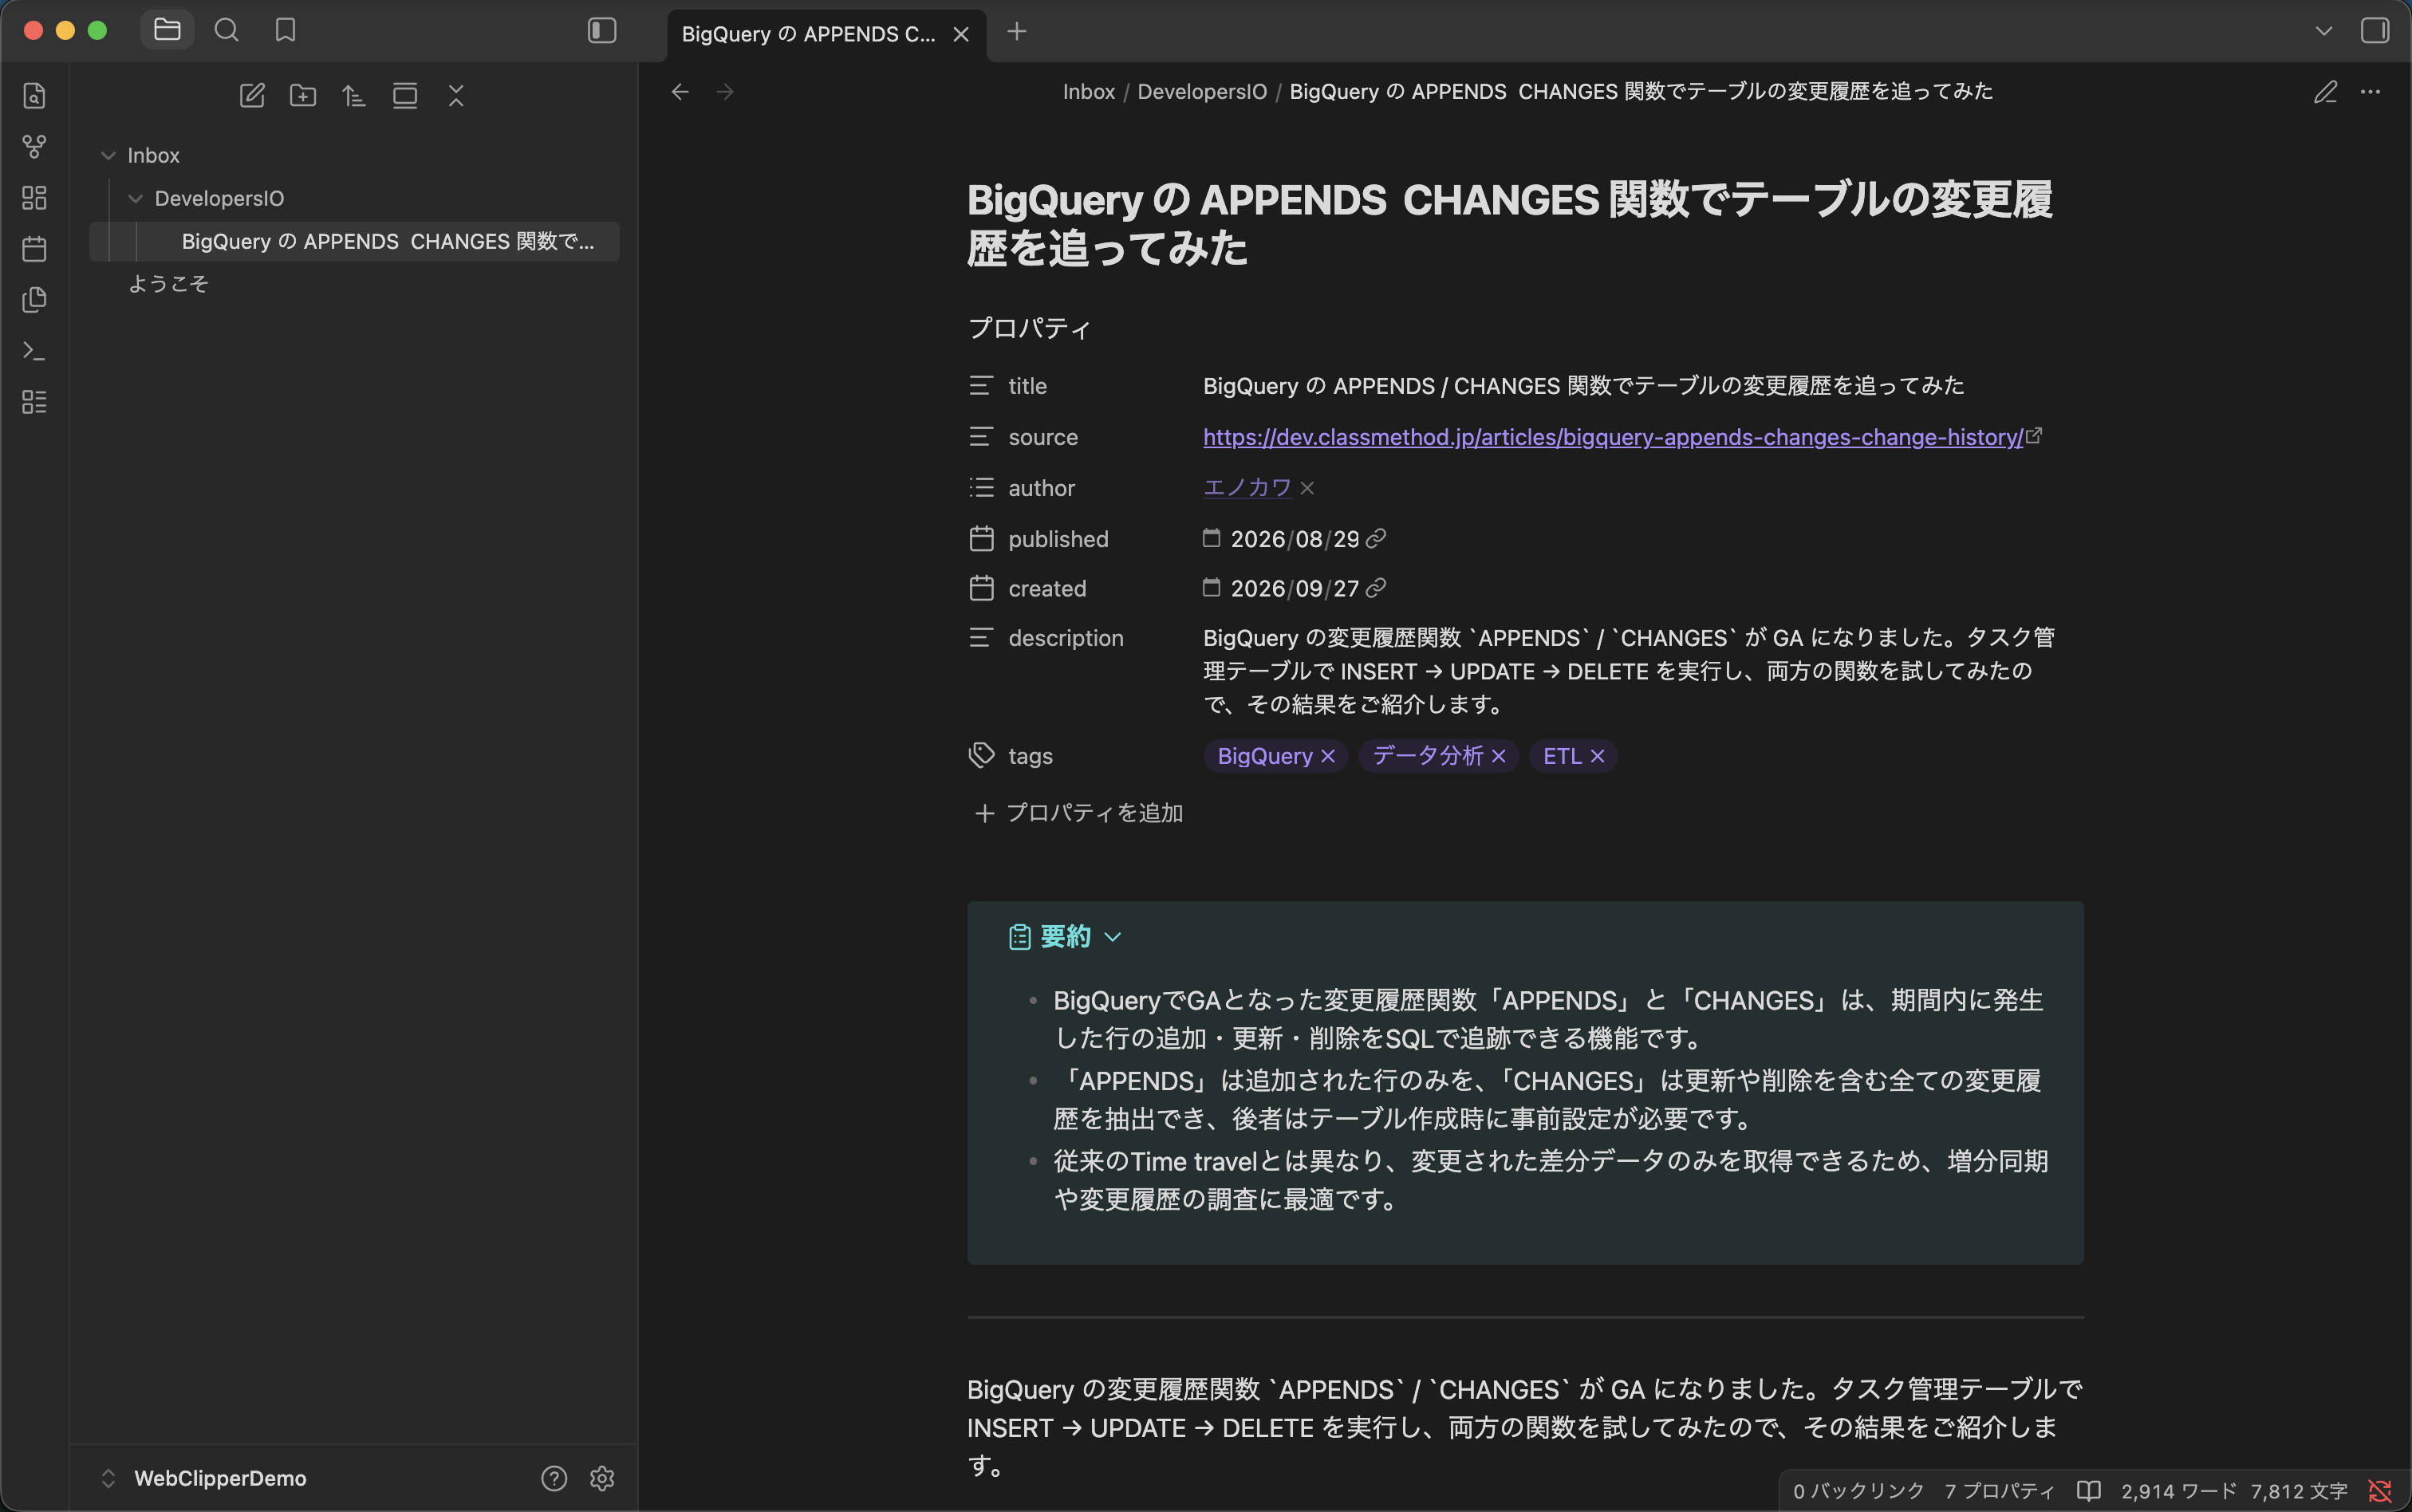Switch to editing view with pencil icon
The width and height of the screenshot is (2412, 1512).
pyautogui.click(x=2326, y=92)
